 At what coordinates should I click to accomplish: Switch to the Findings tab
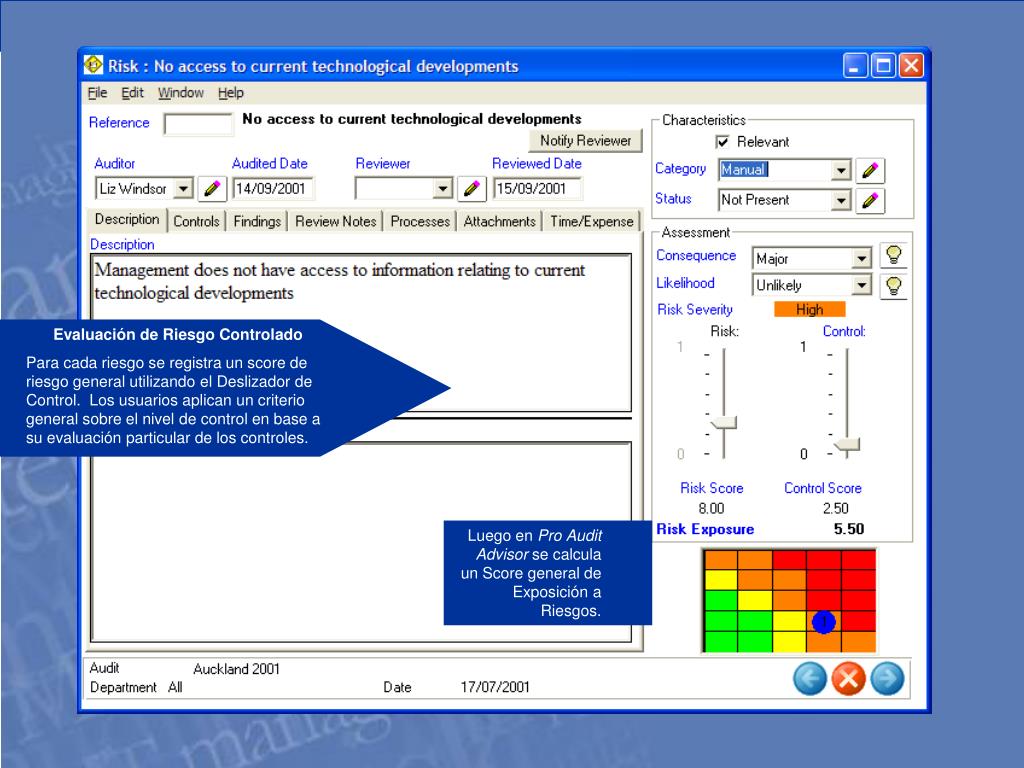tap(257, 221)
